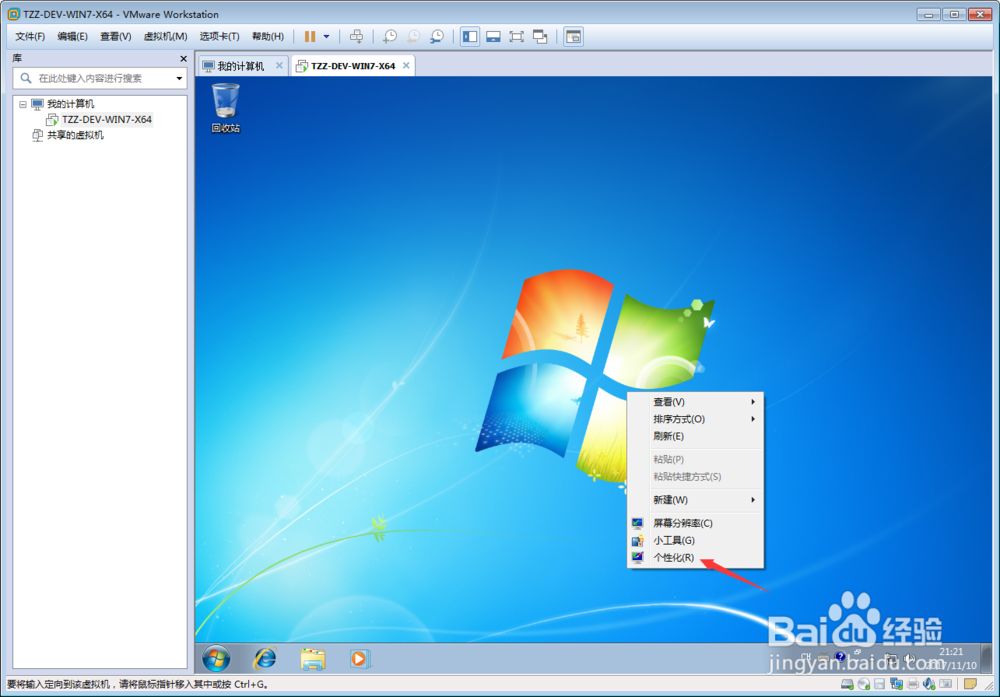Image resolution: width=1000 pixels, height=697 pixels.
Task: Click the network adapter status icon
Action: [x=896, y=684]
